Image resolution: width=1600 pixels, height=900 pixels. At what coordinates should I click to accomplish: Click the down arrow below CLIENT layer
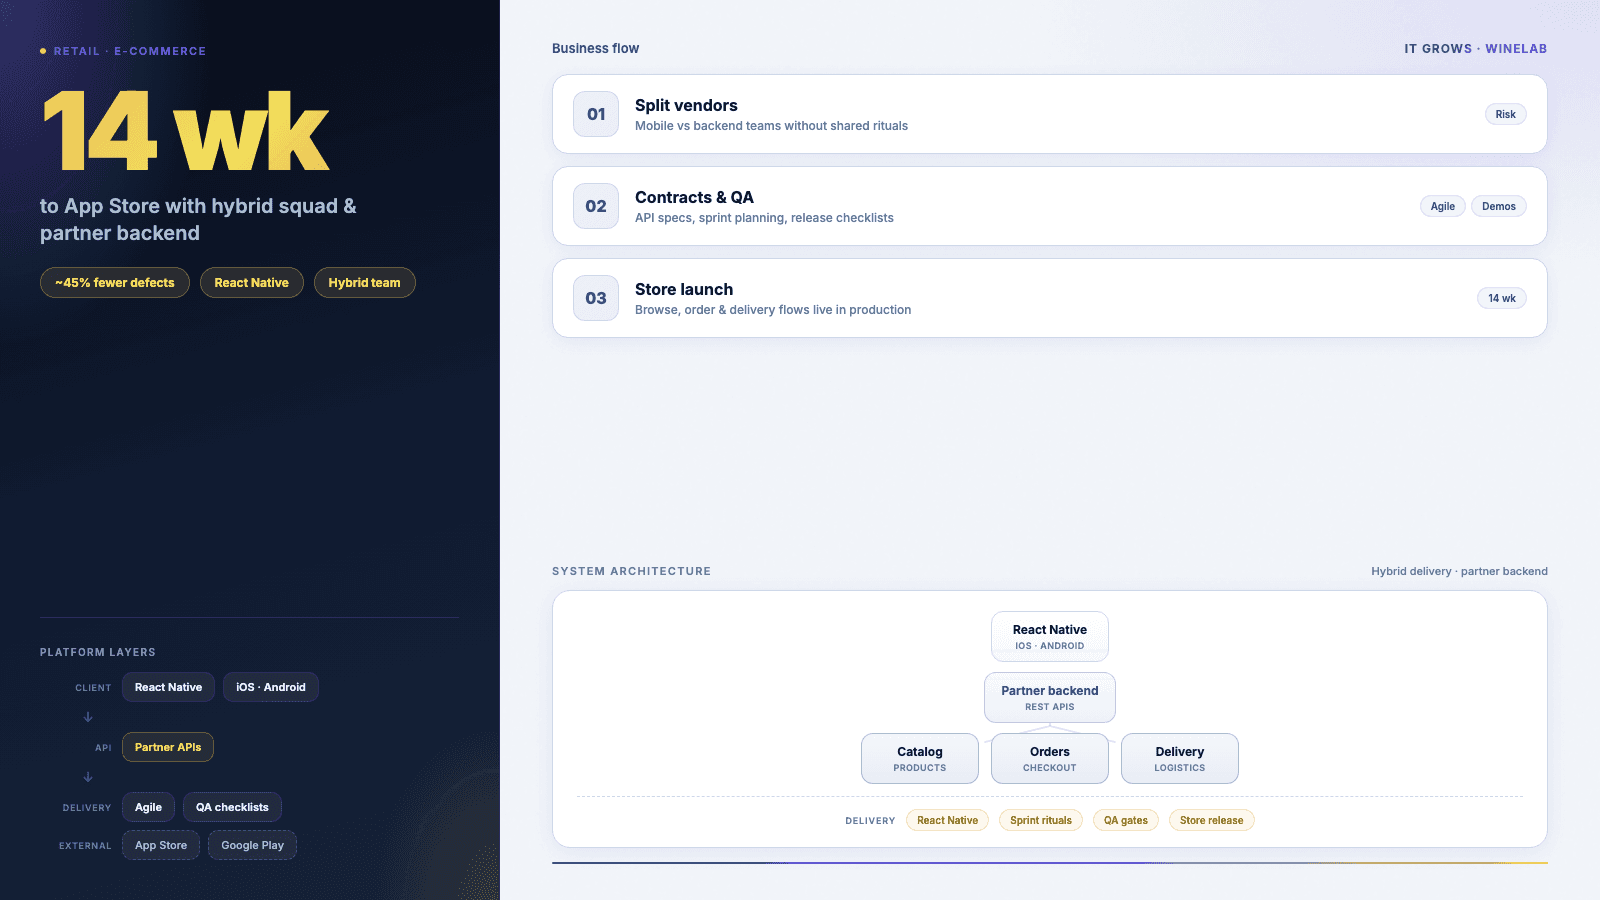click(88, 717)
